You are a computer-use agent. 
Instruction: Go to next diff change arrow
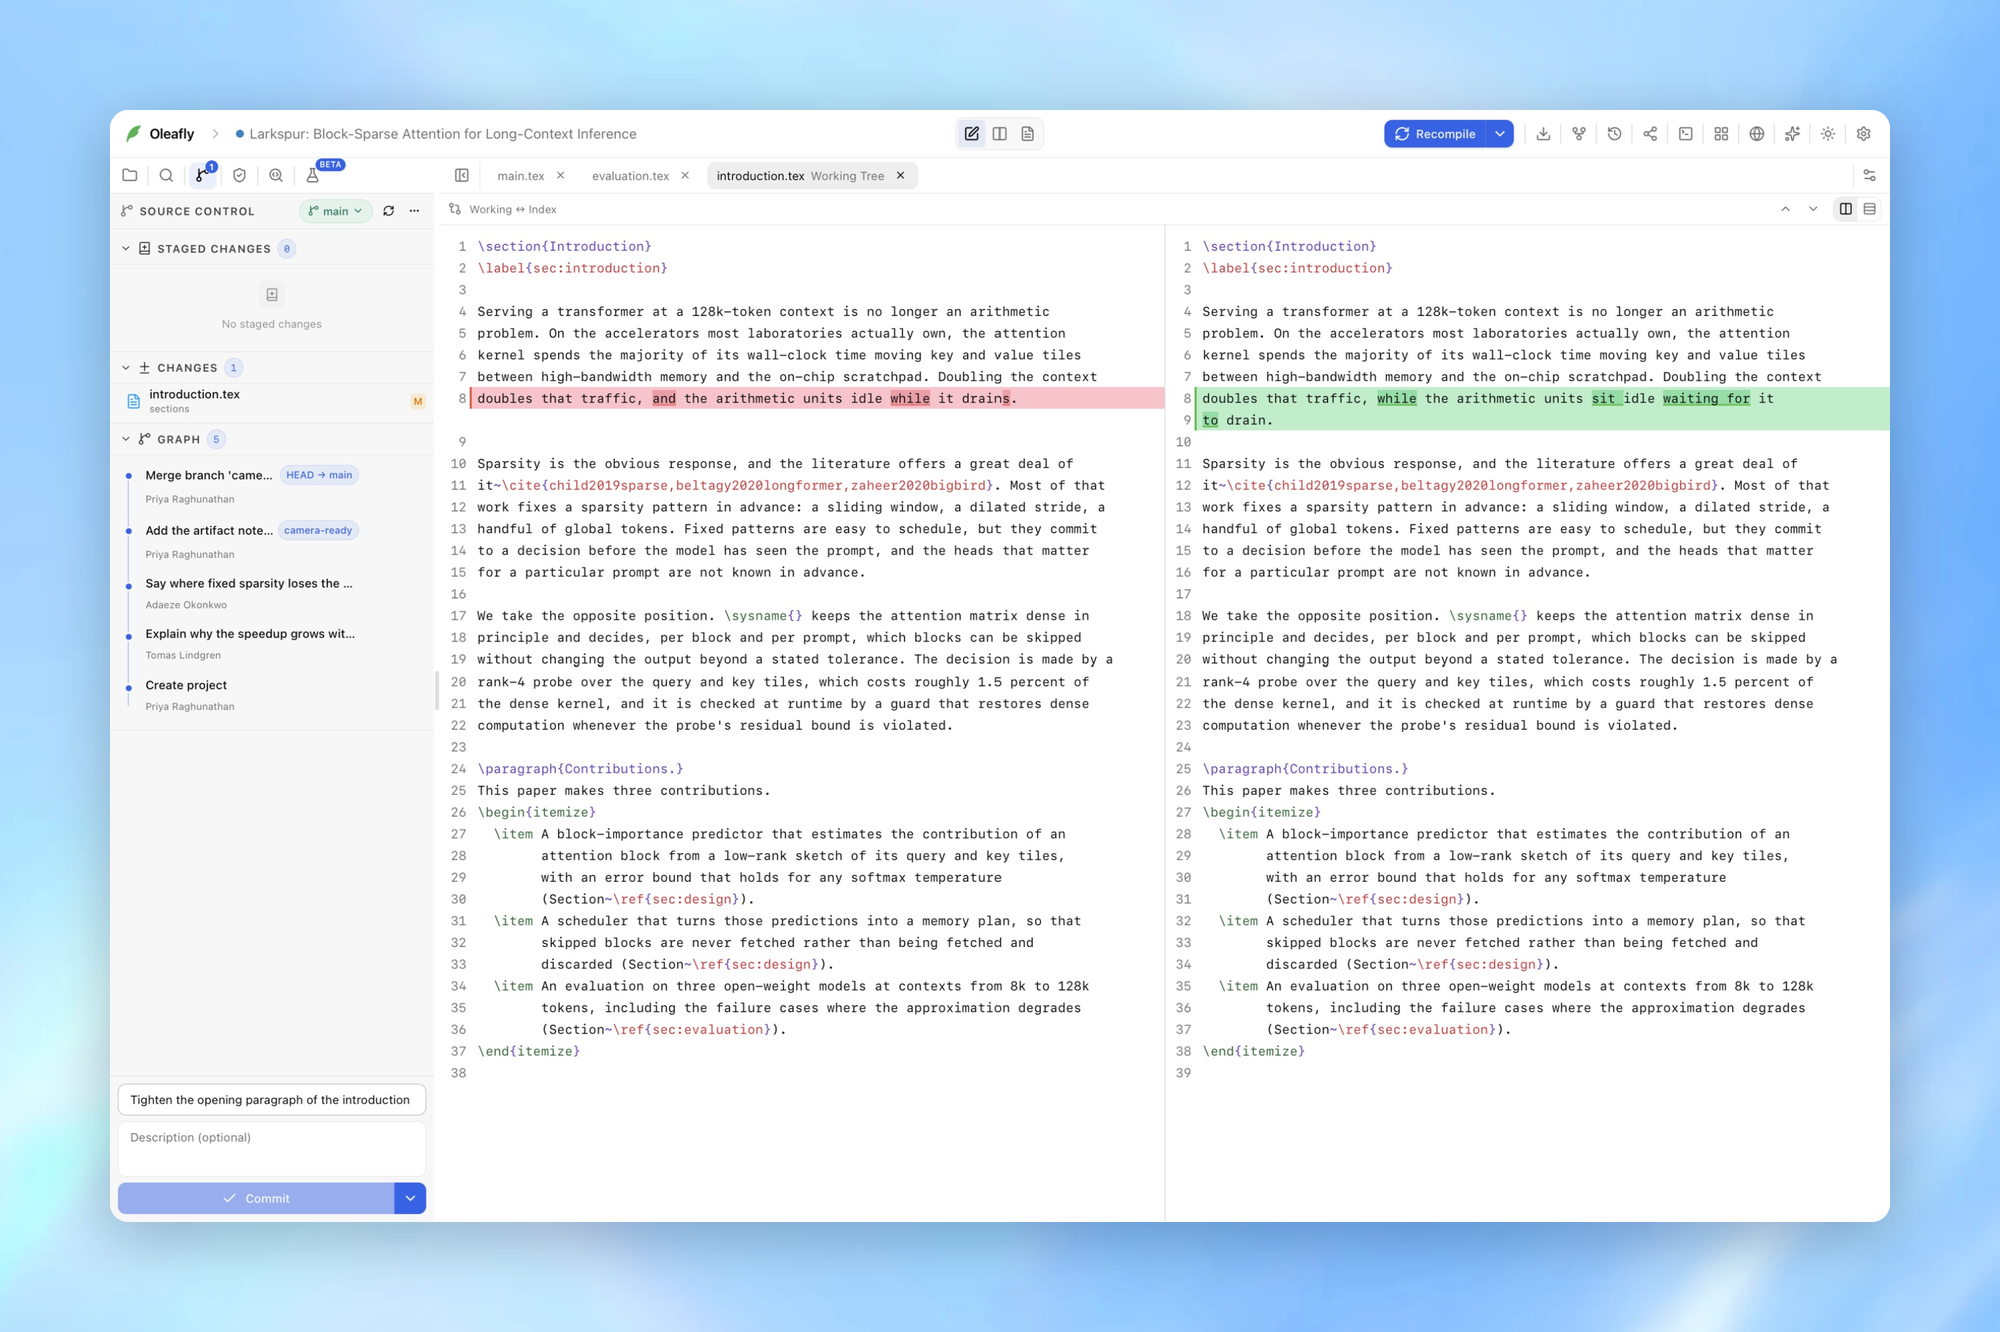[x=1813, y=209]
